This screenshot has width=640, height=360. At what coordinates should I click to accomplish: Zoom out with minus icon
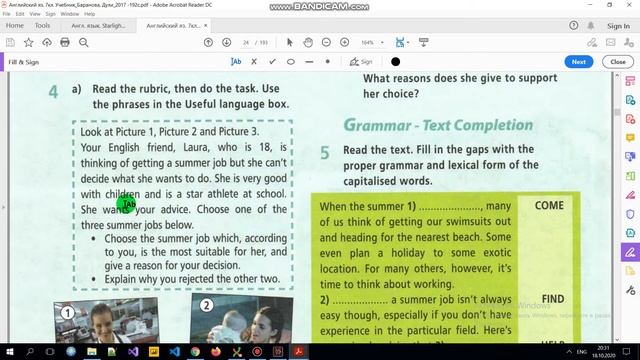(326, 42)
